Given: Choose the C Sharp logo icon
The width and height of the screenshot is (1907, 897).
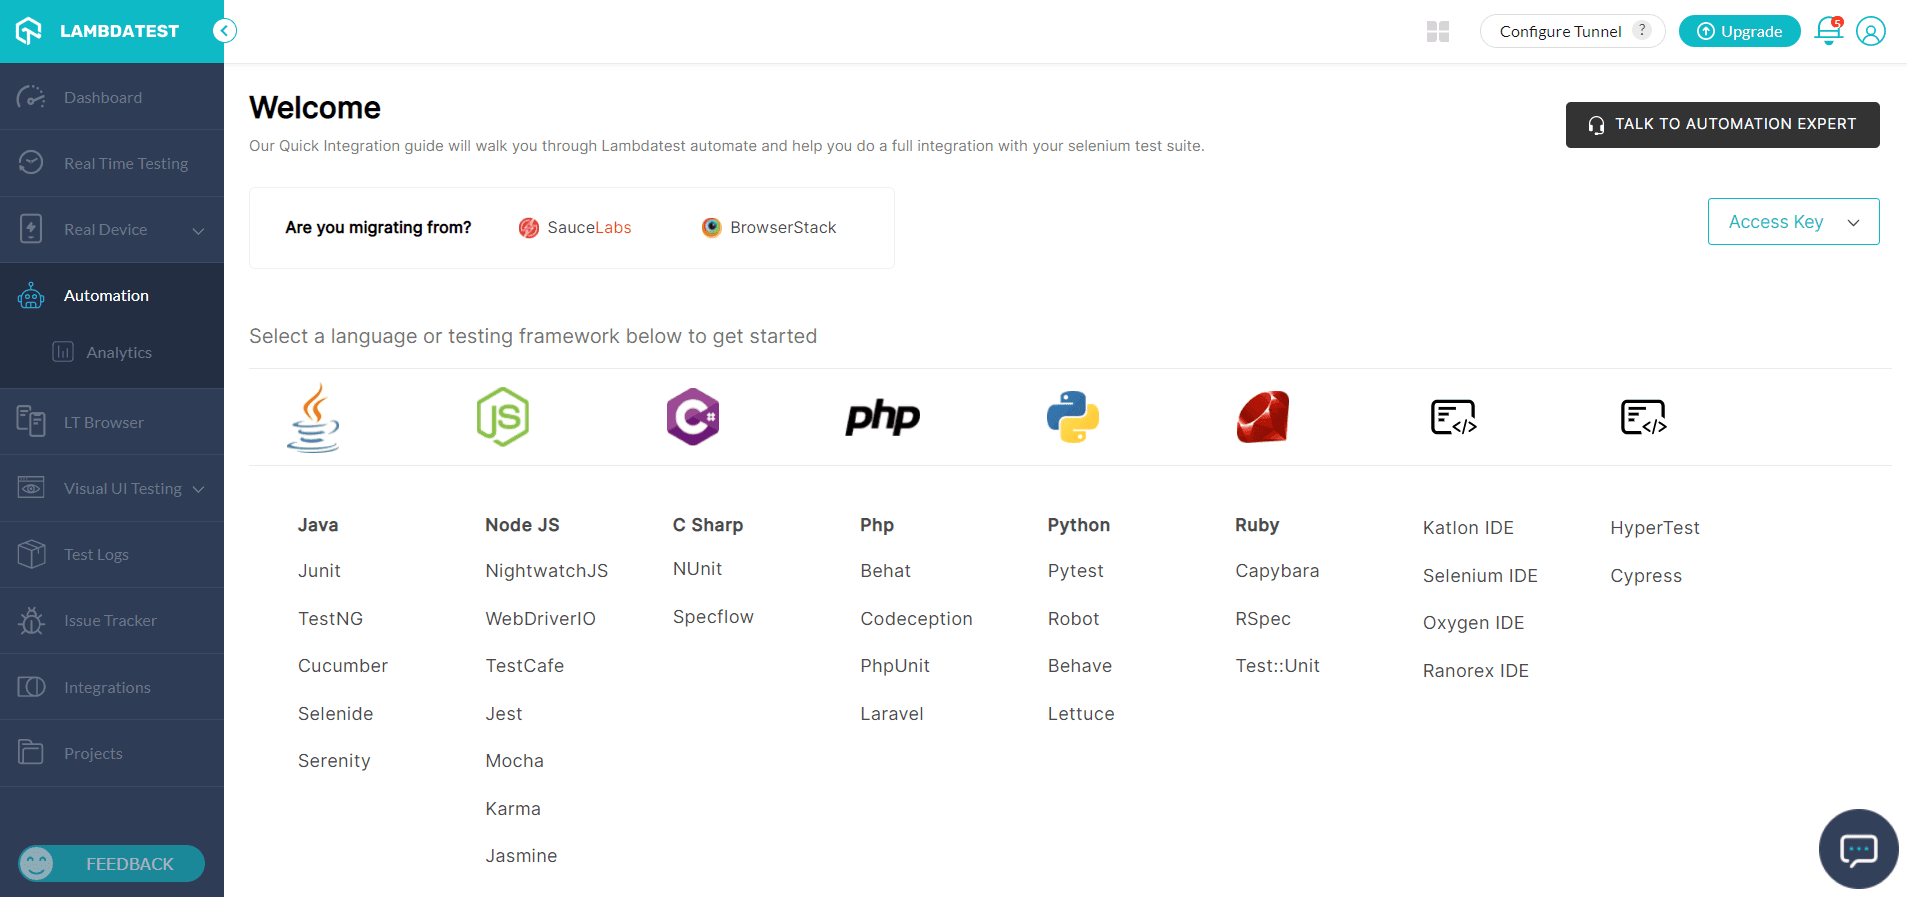Looking at the screenshot, I should (x=693, y=417).
